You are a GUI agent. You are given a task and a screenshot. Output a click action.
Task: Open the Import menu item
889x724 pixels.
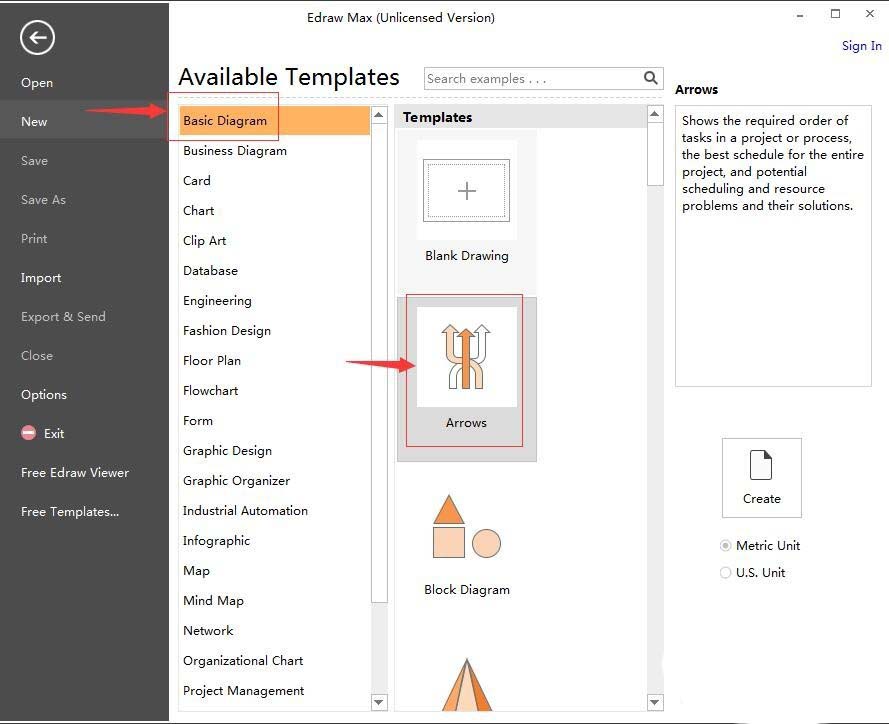click(x=41, y=278)
